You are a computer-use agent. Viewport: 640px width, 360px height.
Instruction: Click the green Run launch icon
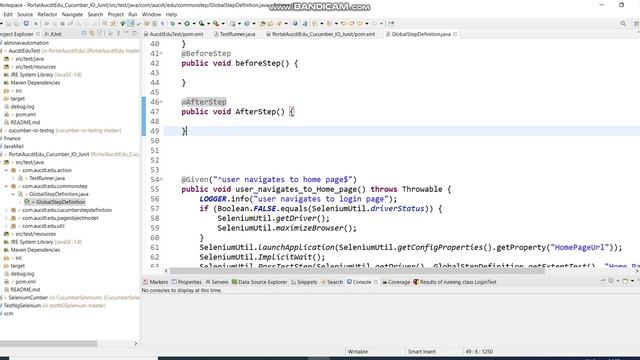pyautogui.click(x=187, y=24)
